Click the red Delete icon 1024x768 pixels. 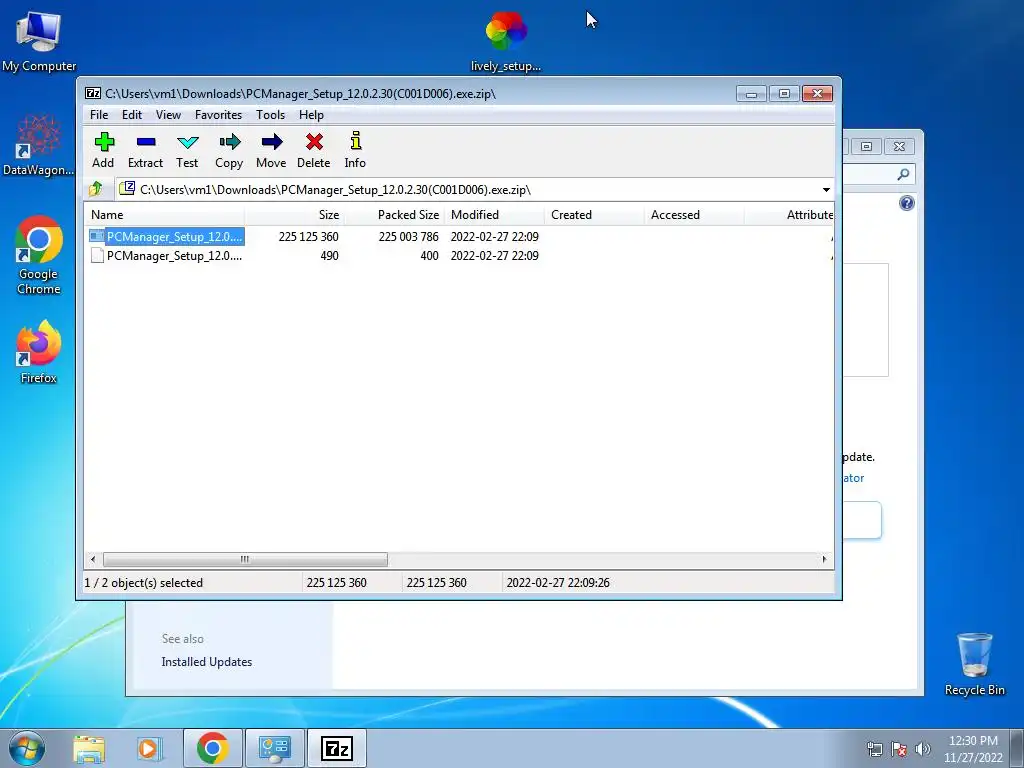(x=314, y=142)
